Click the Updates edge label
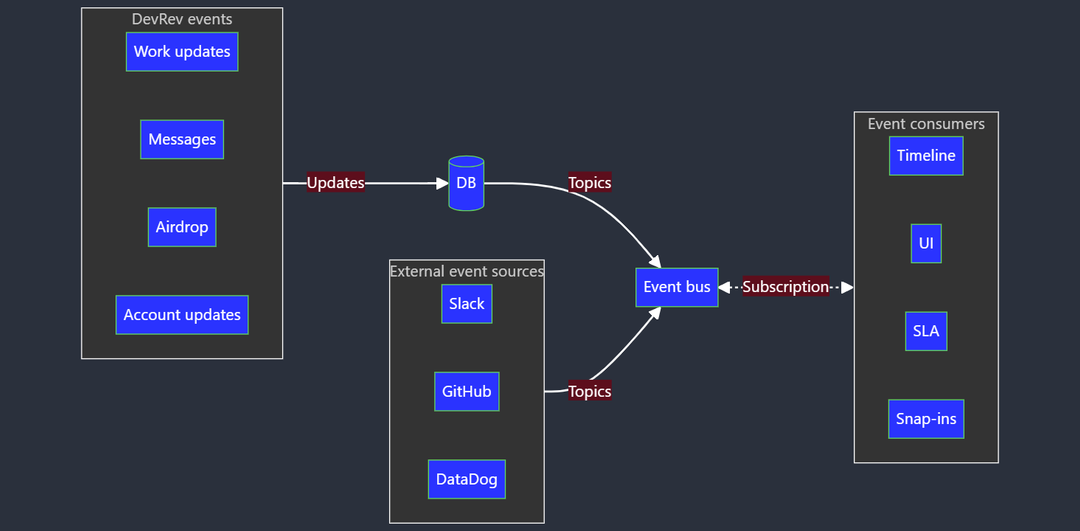The image size is (1080, 531). click(335, 183)
